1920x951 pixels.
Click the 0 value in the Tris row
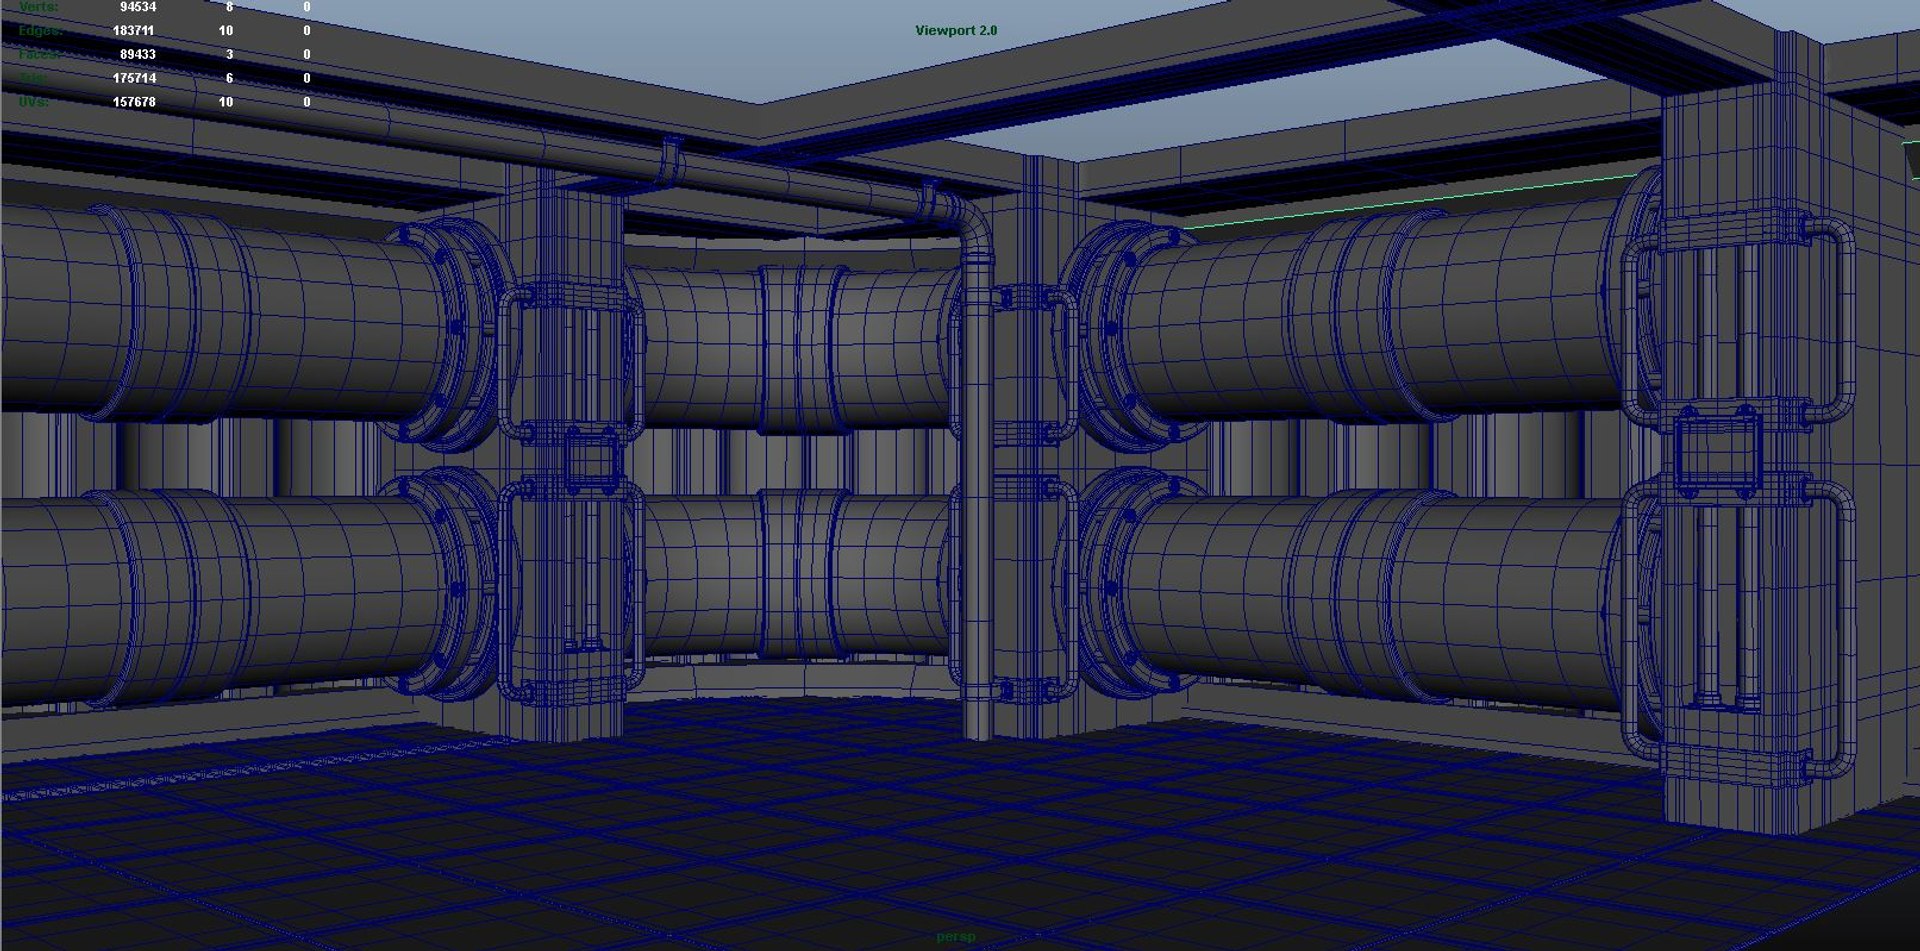point(307,78)
